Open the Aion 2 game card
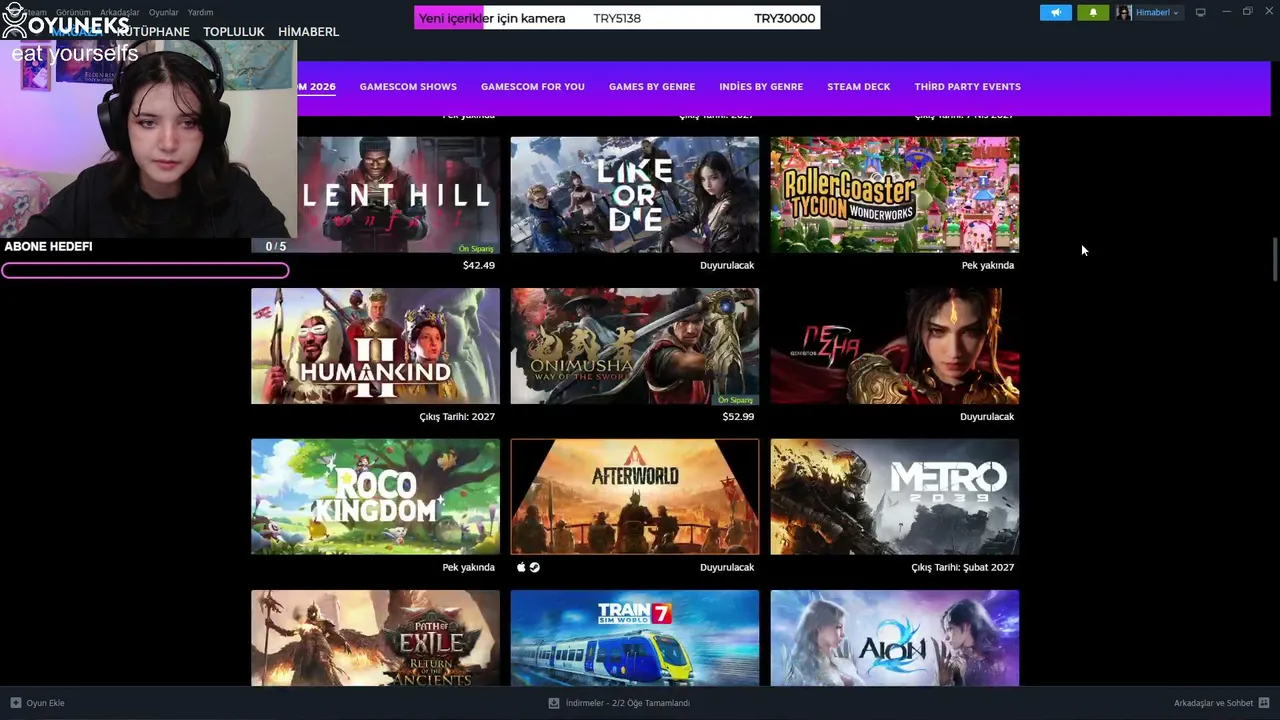1280x720 pixels. pyautogui.click(x=895, y=638)
